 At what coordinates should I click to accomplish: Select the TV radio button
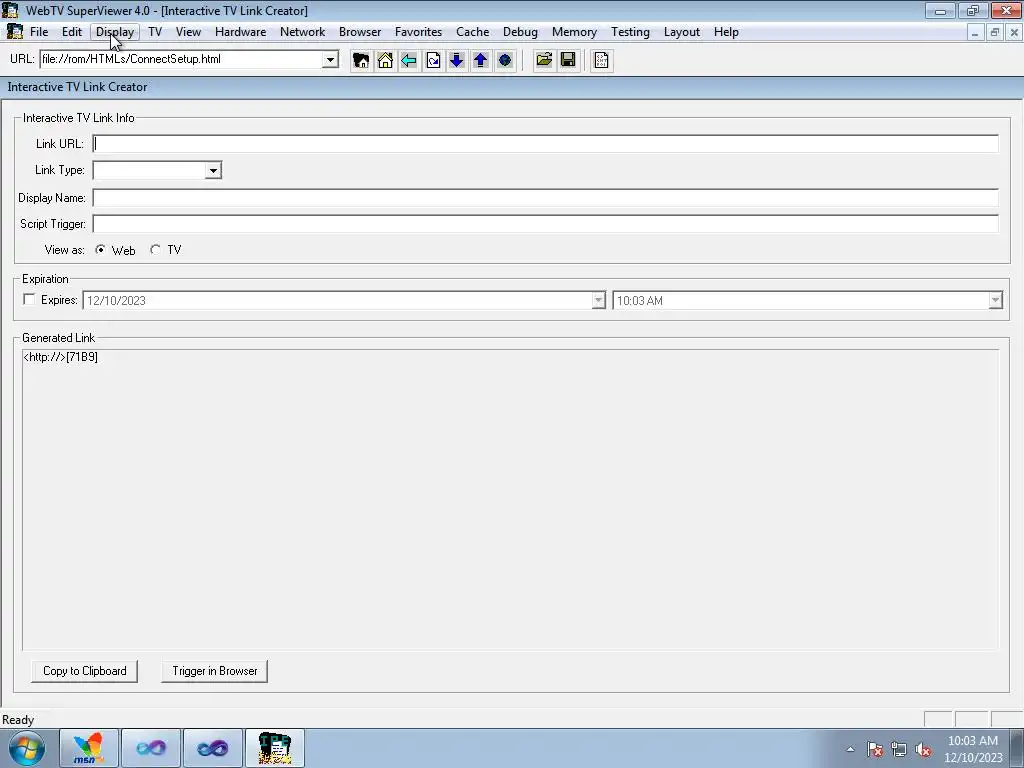(x=155, y=249)
